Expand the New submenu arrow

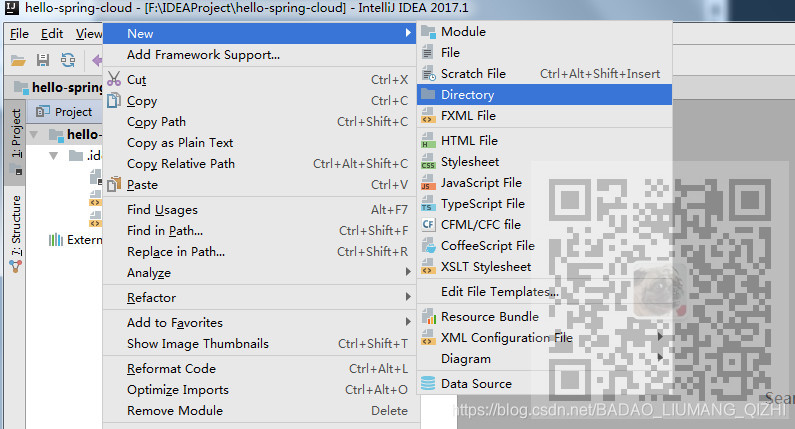point(408,32)
